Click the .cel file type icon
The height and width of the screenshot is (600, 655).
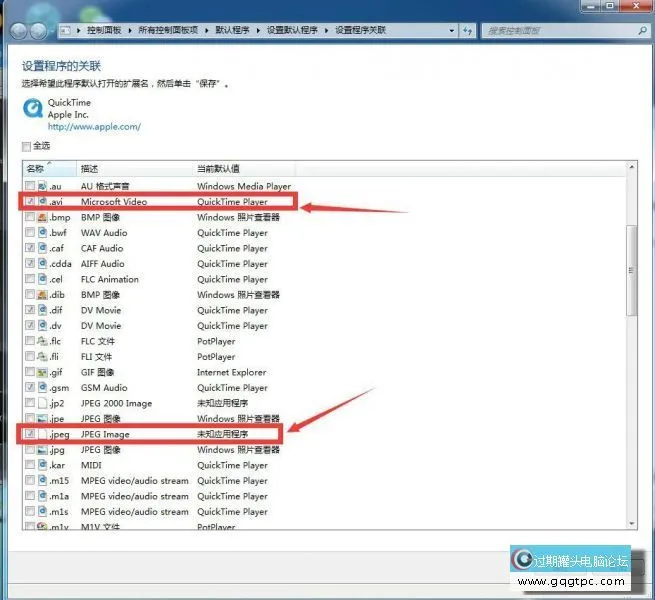tap(42, 279)
